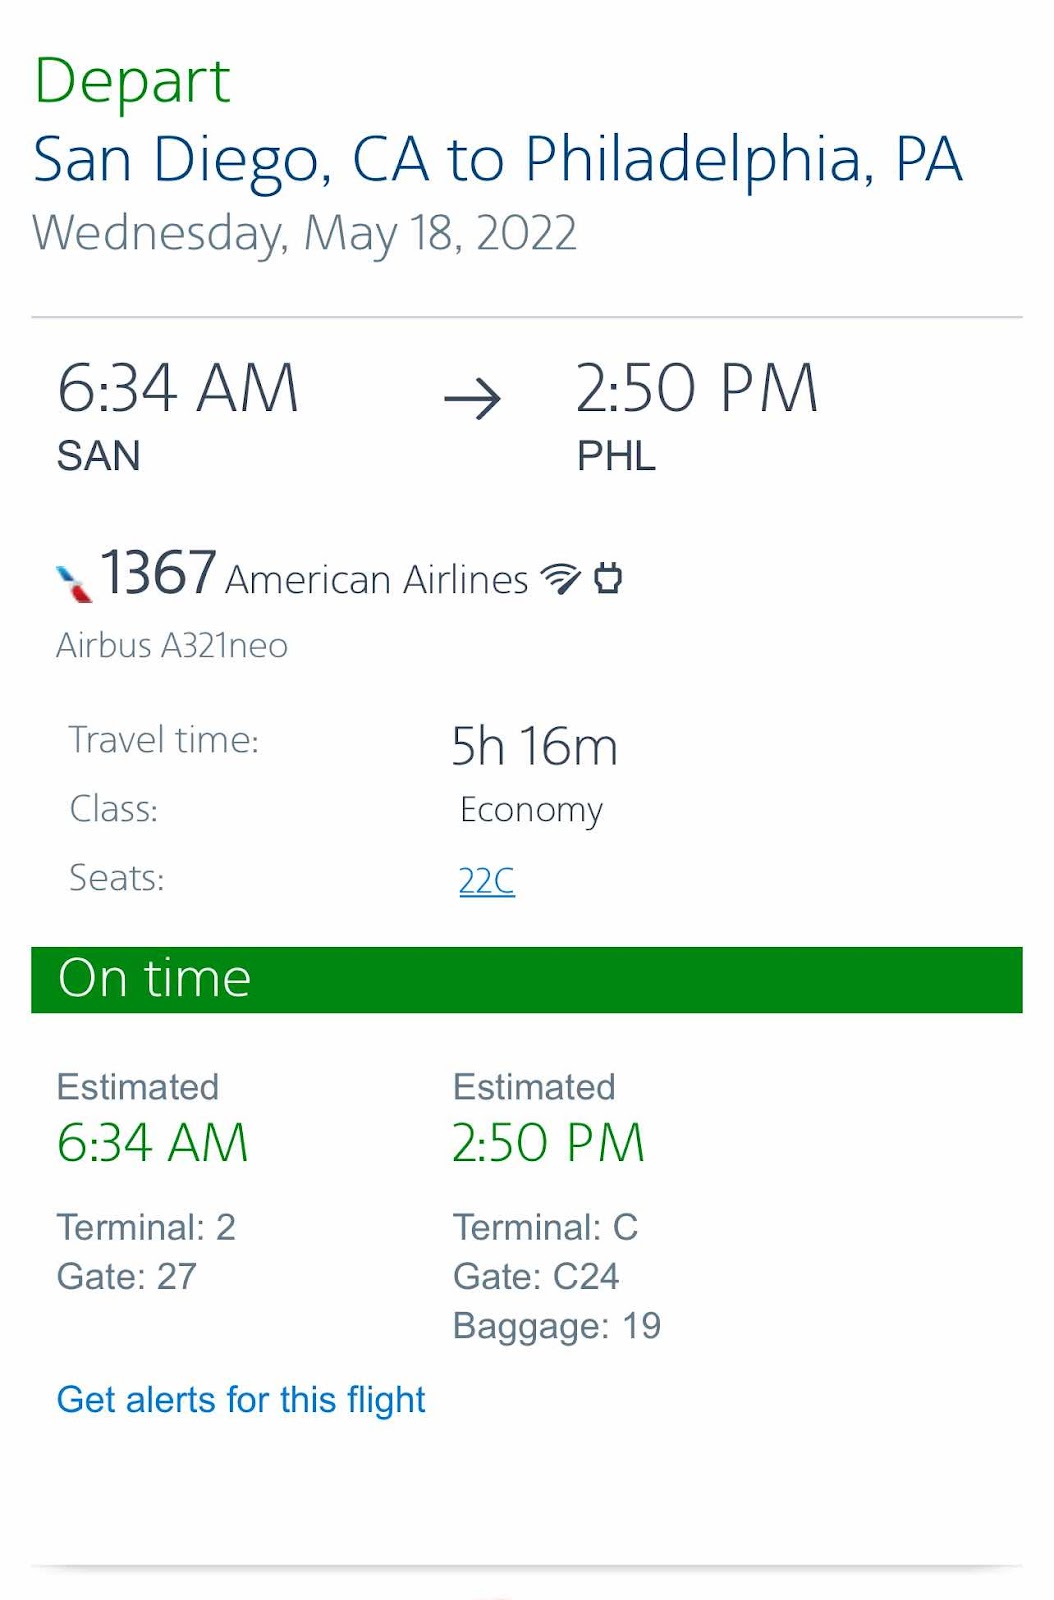
Task: Click the power outlet amenity icon
Action: click(x=608, y=578)
